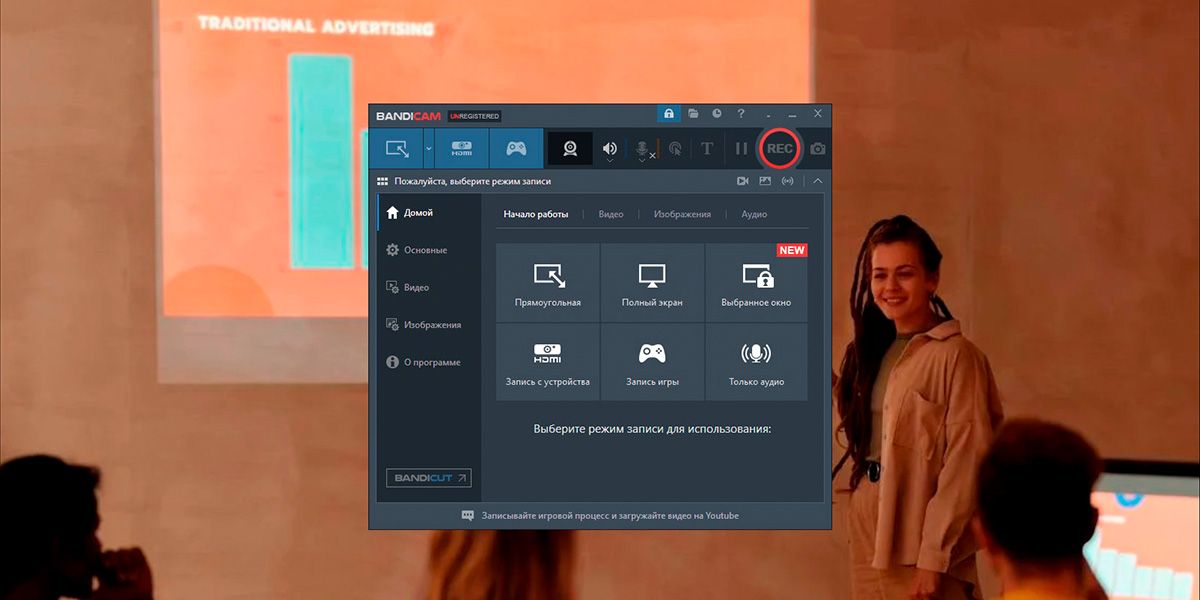Screen dimensions: 1200x600
Task: Mute the speaker audio icon
Action: pyautogui.click(x=610, y=148)
